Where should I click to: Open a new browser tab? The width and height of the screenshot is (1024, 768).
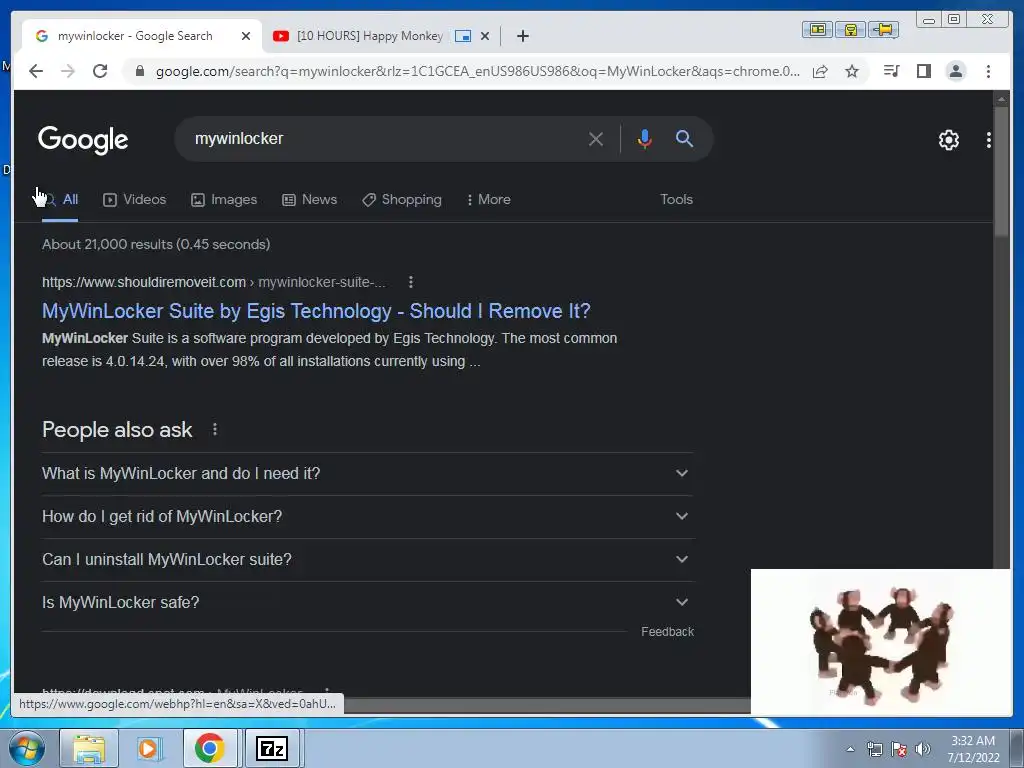522,36
